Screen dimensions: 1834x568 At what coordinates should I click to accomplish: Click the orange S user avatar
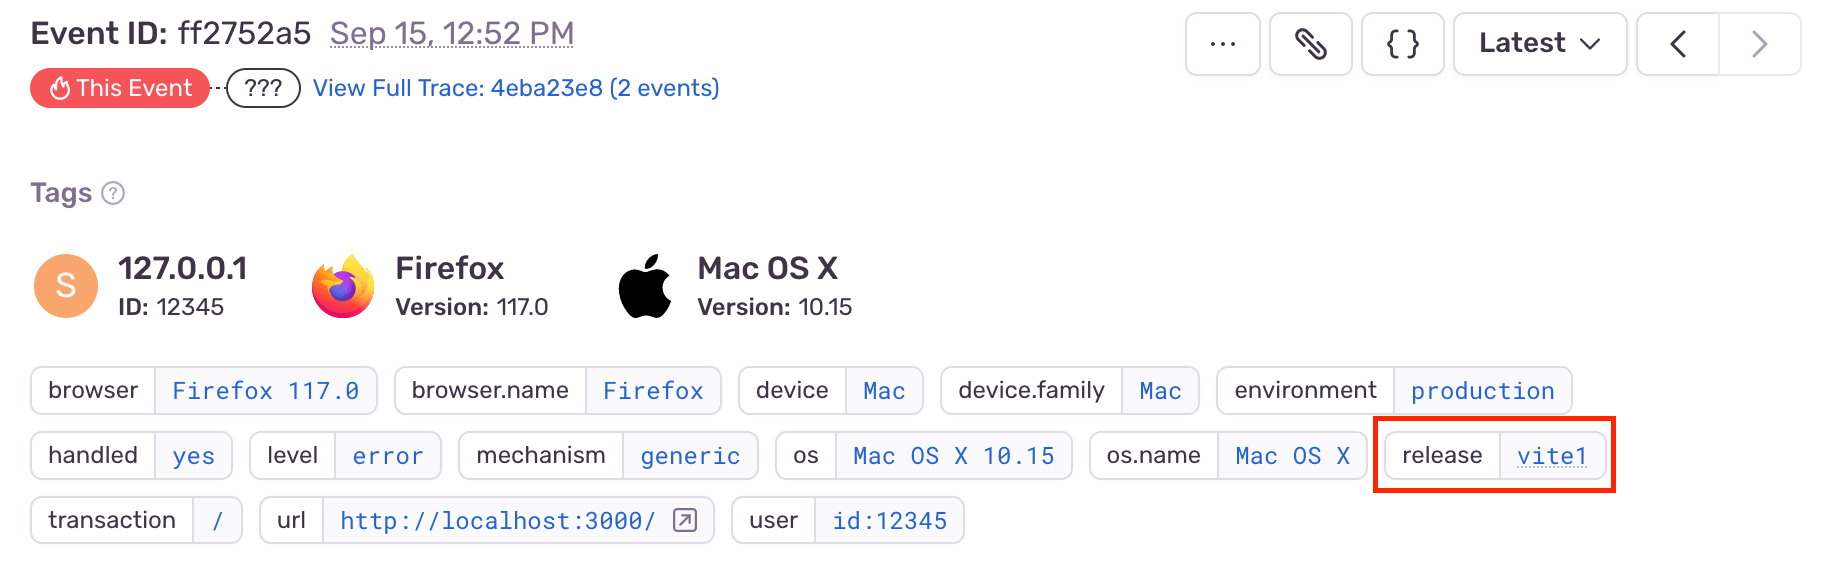pyautogui.click(x=66, y=286)
